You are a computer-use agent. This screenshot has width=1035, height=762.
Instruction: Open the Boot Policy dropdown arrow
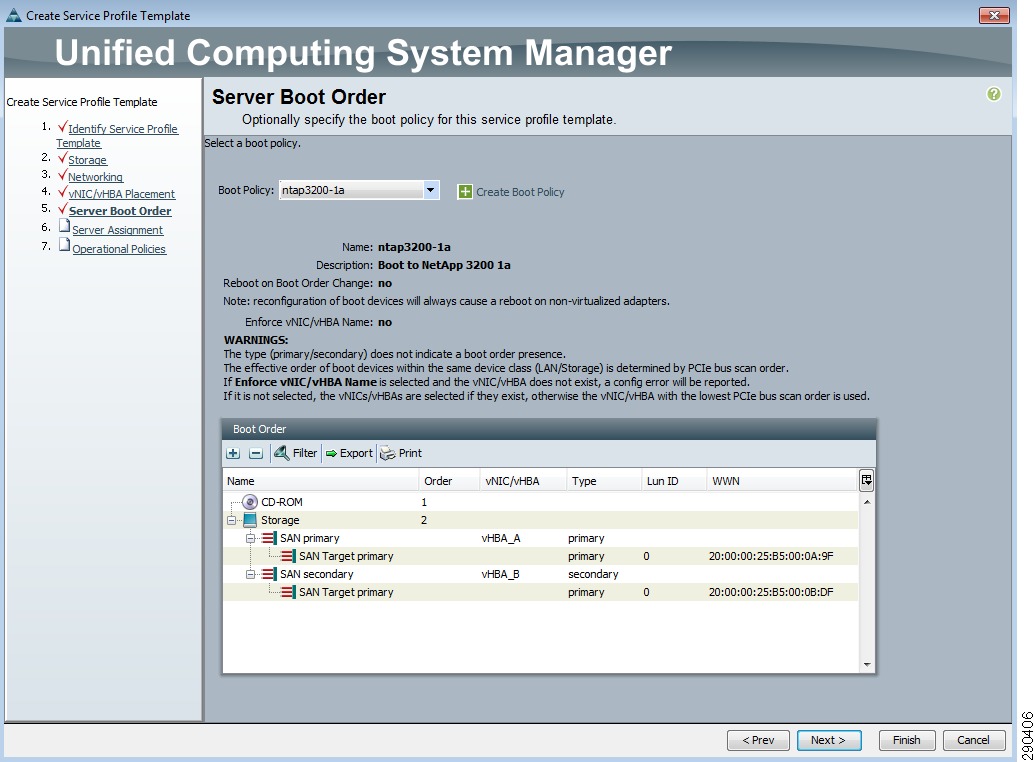pos(430,190)
